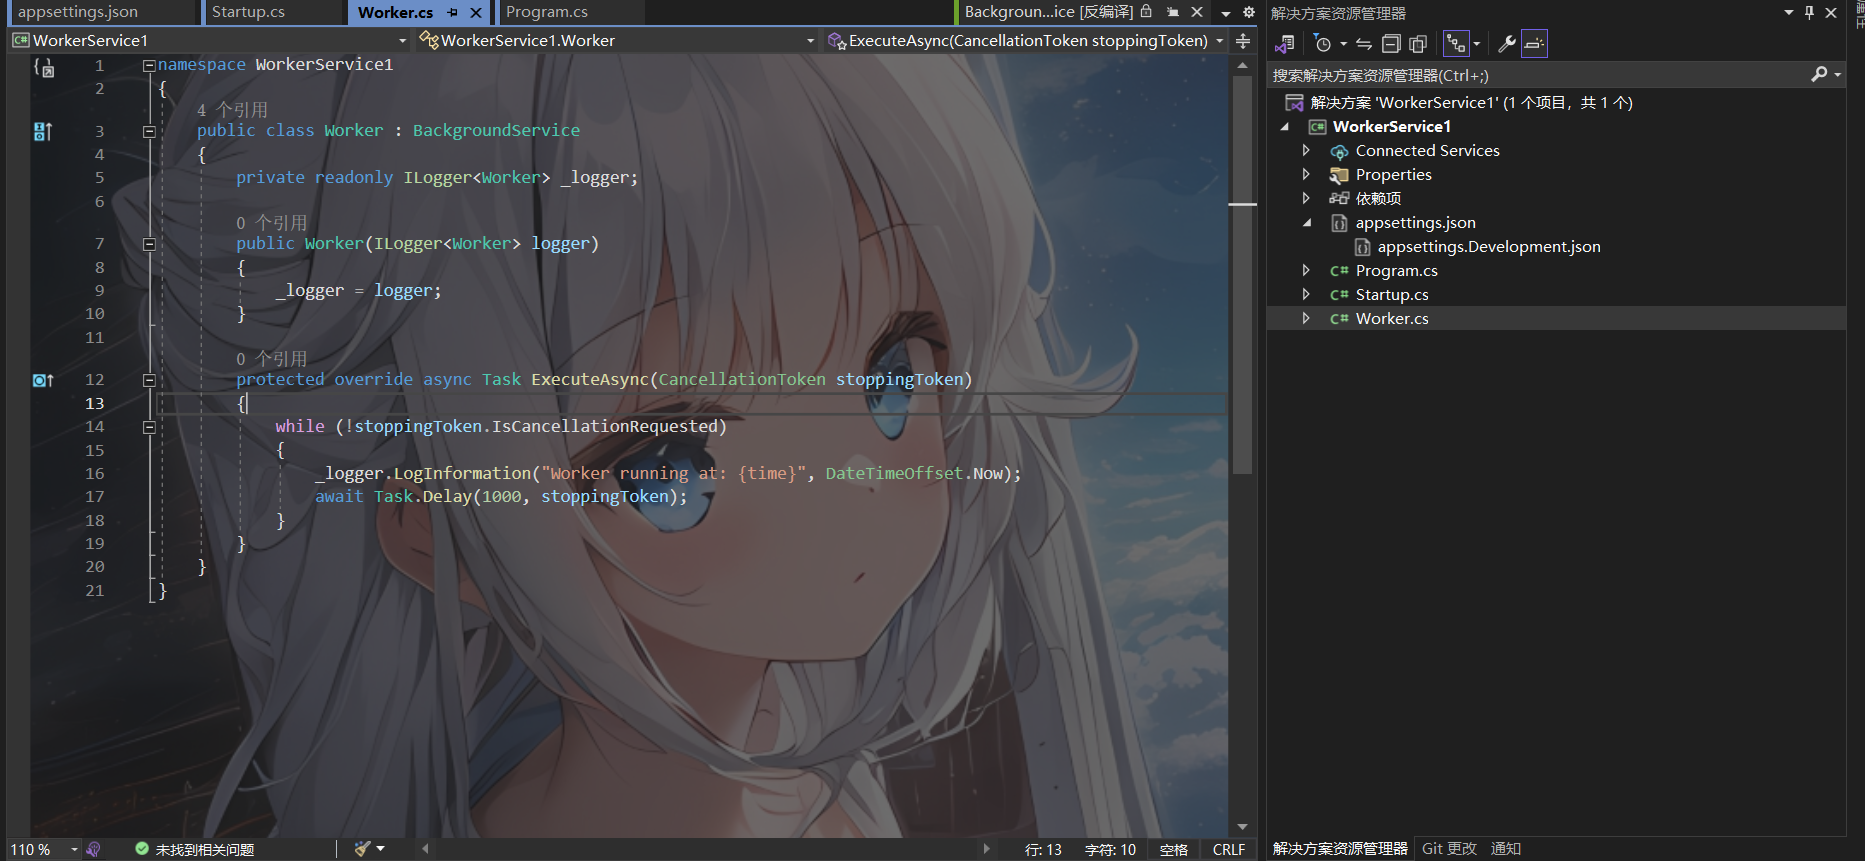
Task: Click the show all files icon
Action: point(1418,43)
